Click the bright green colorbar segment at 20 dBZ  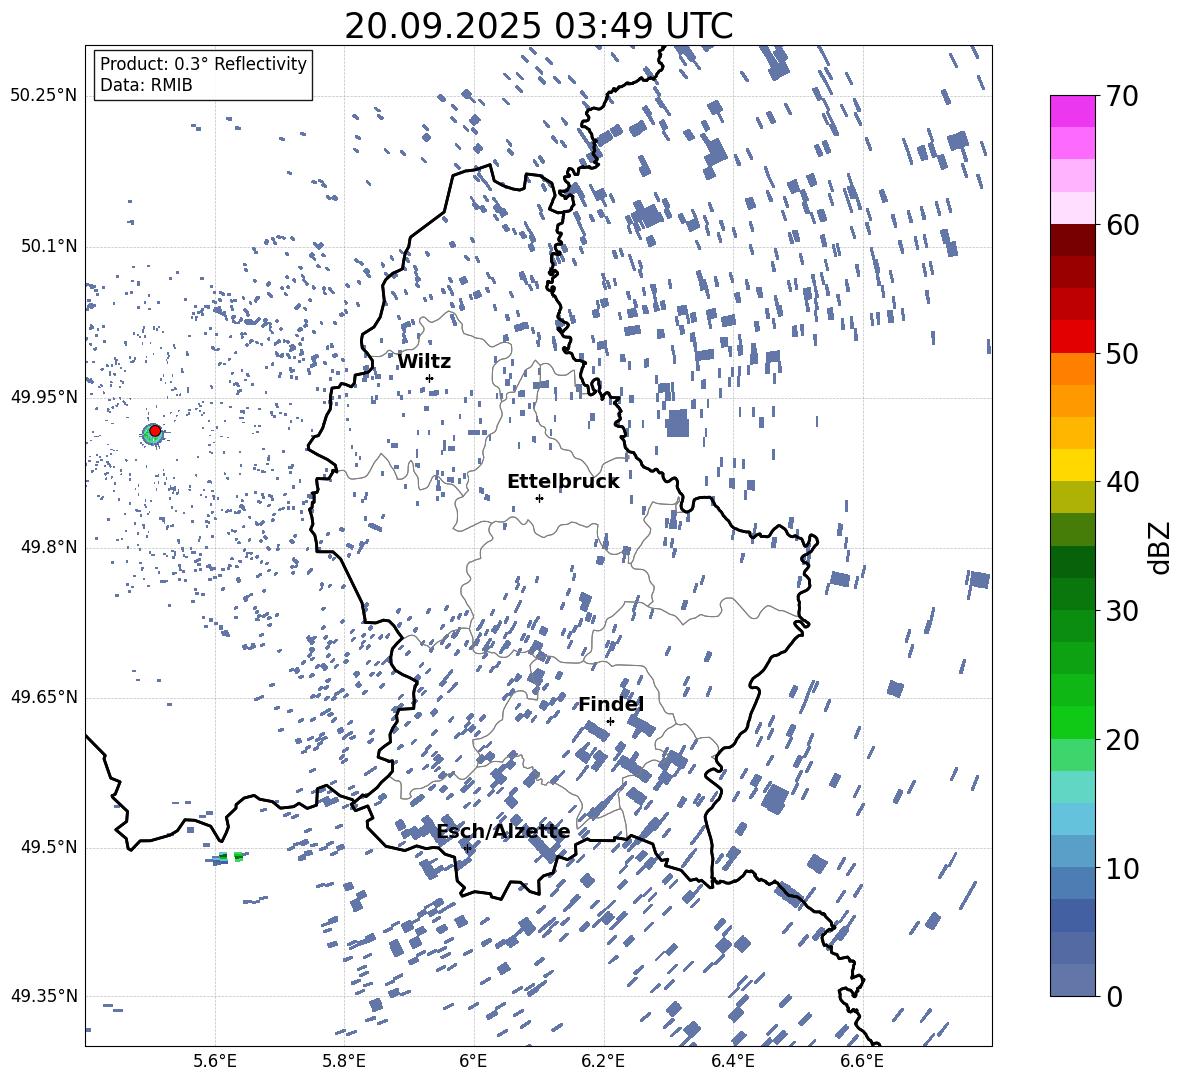coord(1073,722)
